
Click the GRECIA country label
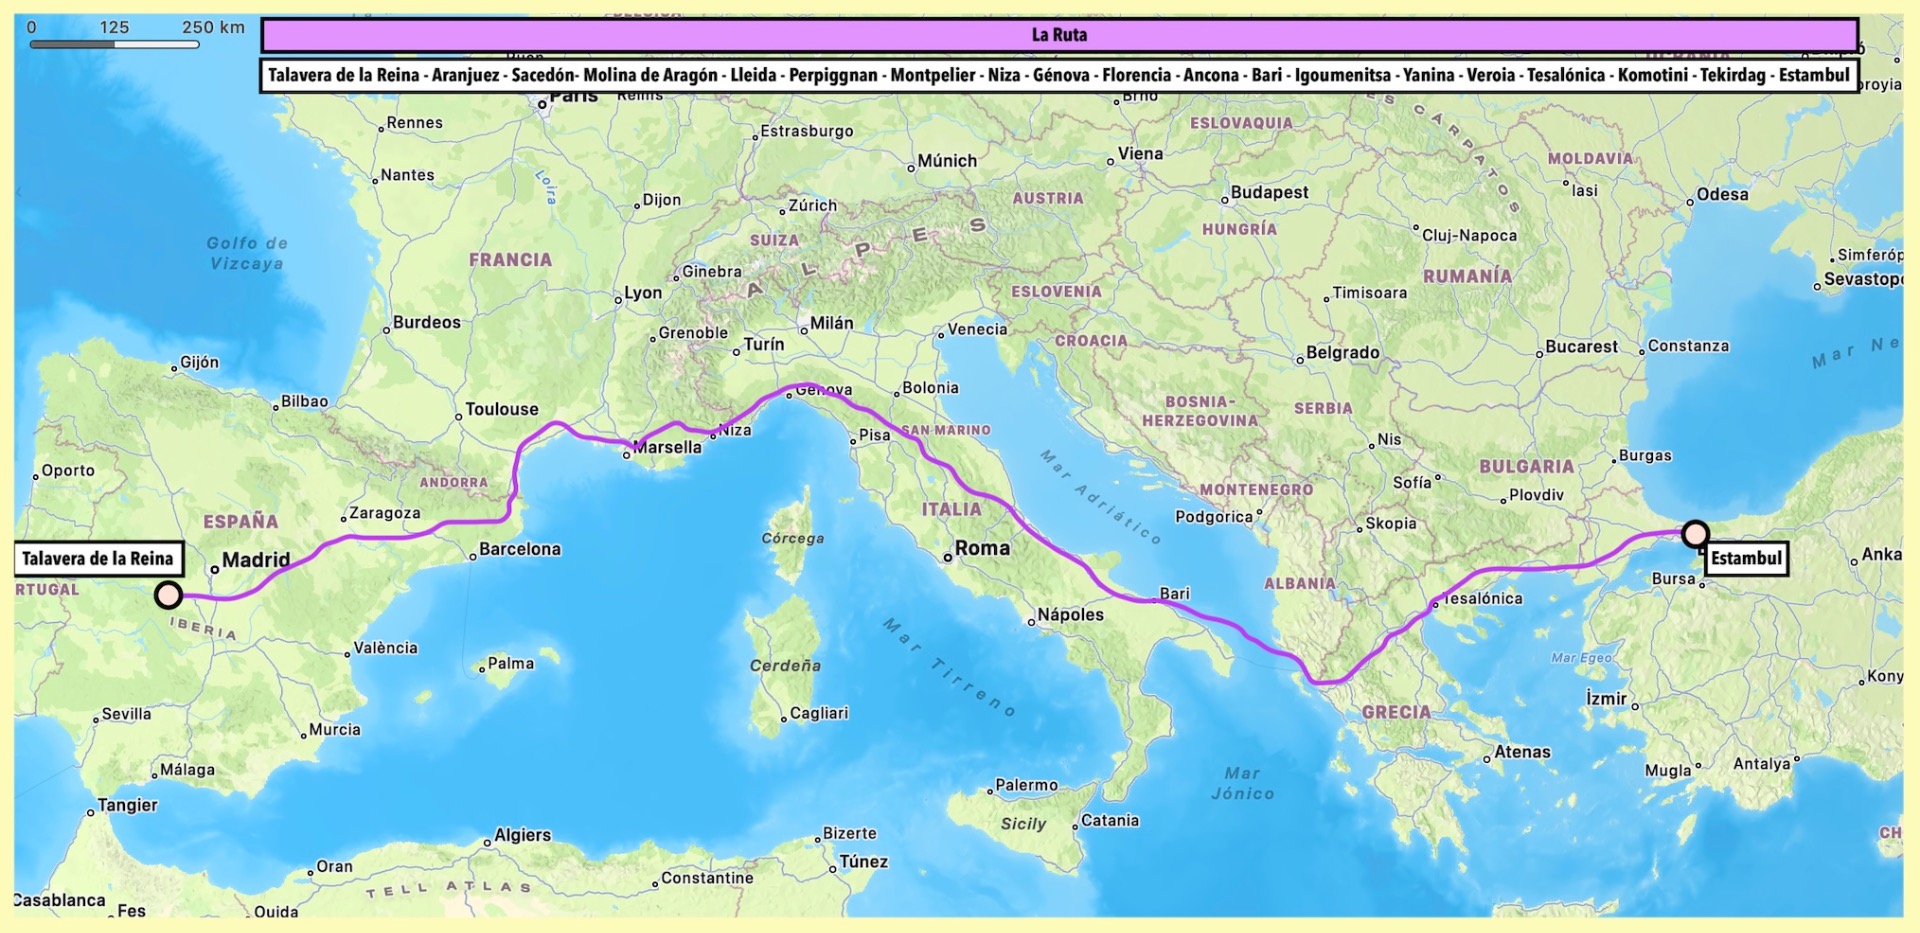[1396, 712]
